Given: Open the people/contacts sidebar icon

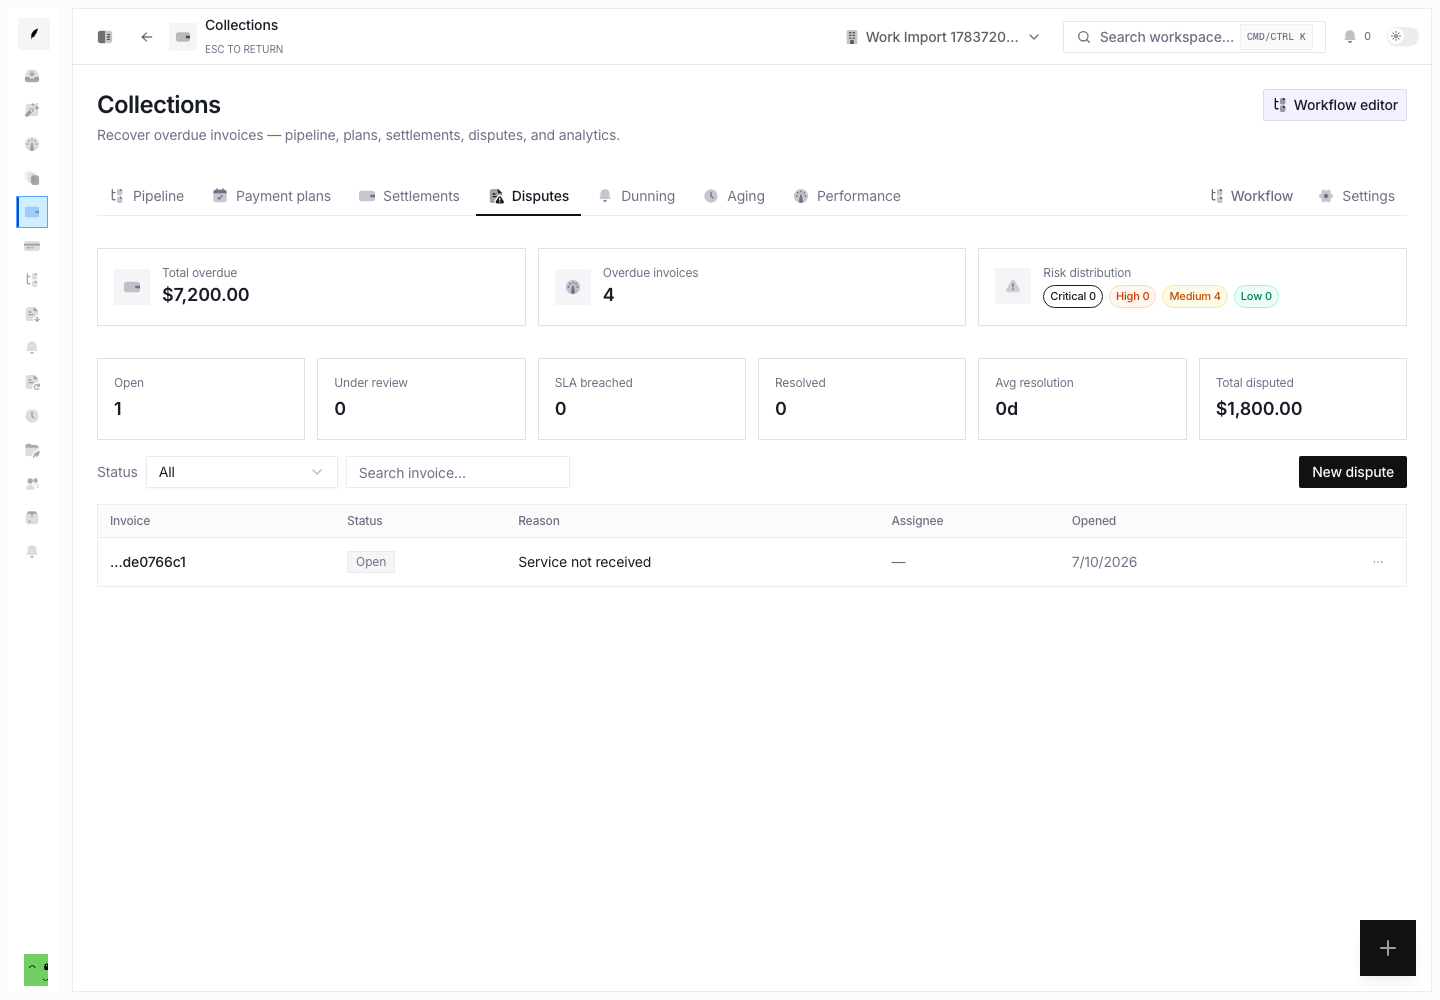Looking at the screenshot, I should pyautogui.click(x=32, y=484).
